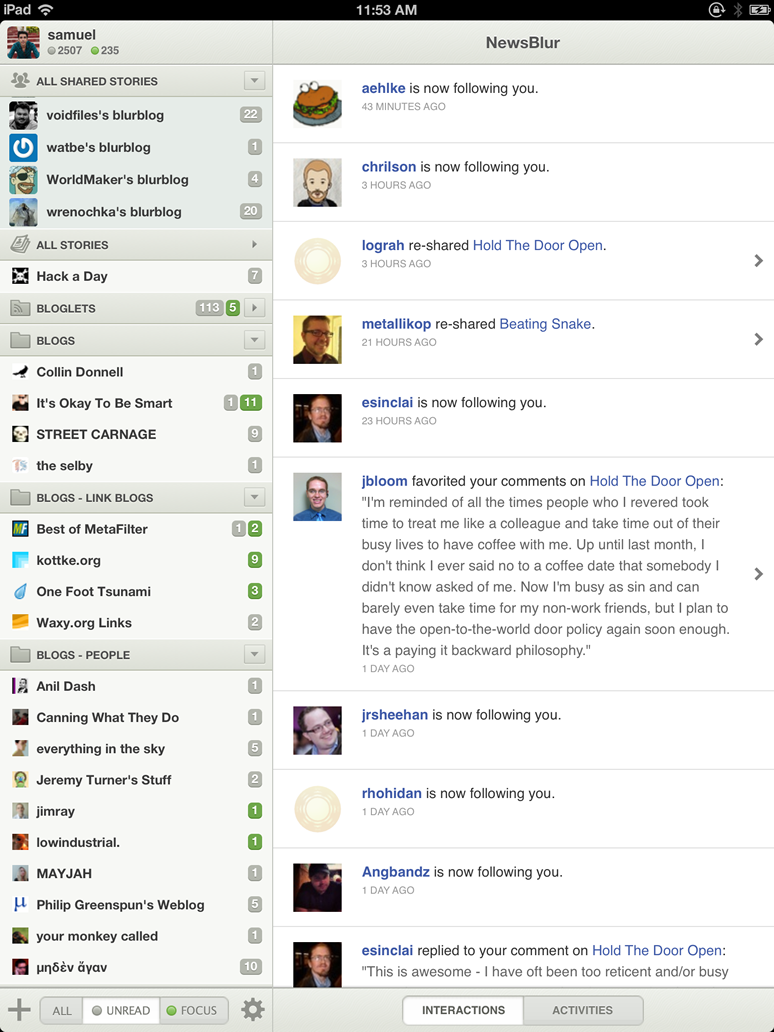
Task: Tap the Hack a Day skull icon
Action: (x=20, y=276)
